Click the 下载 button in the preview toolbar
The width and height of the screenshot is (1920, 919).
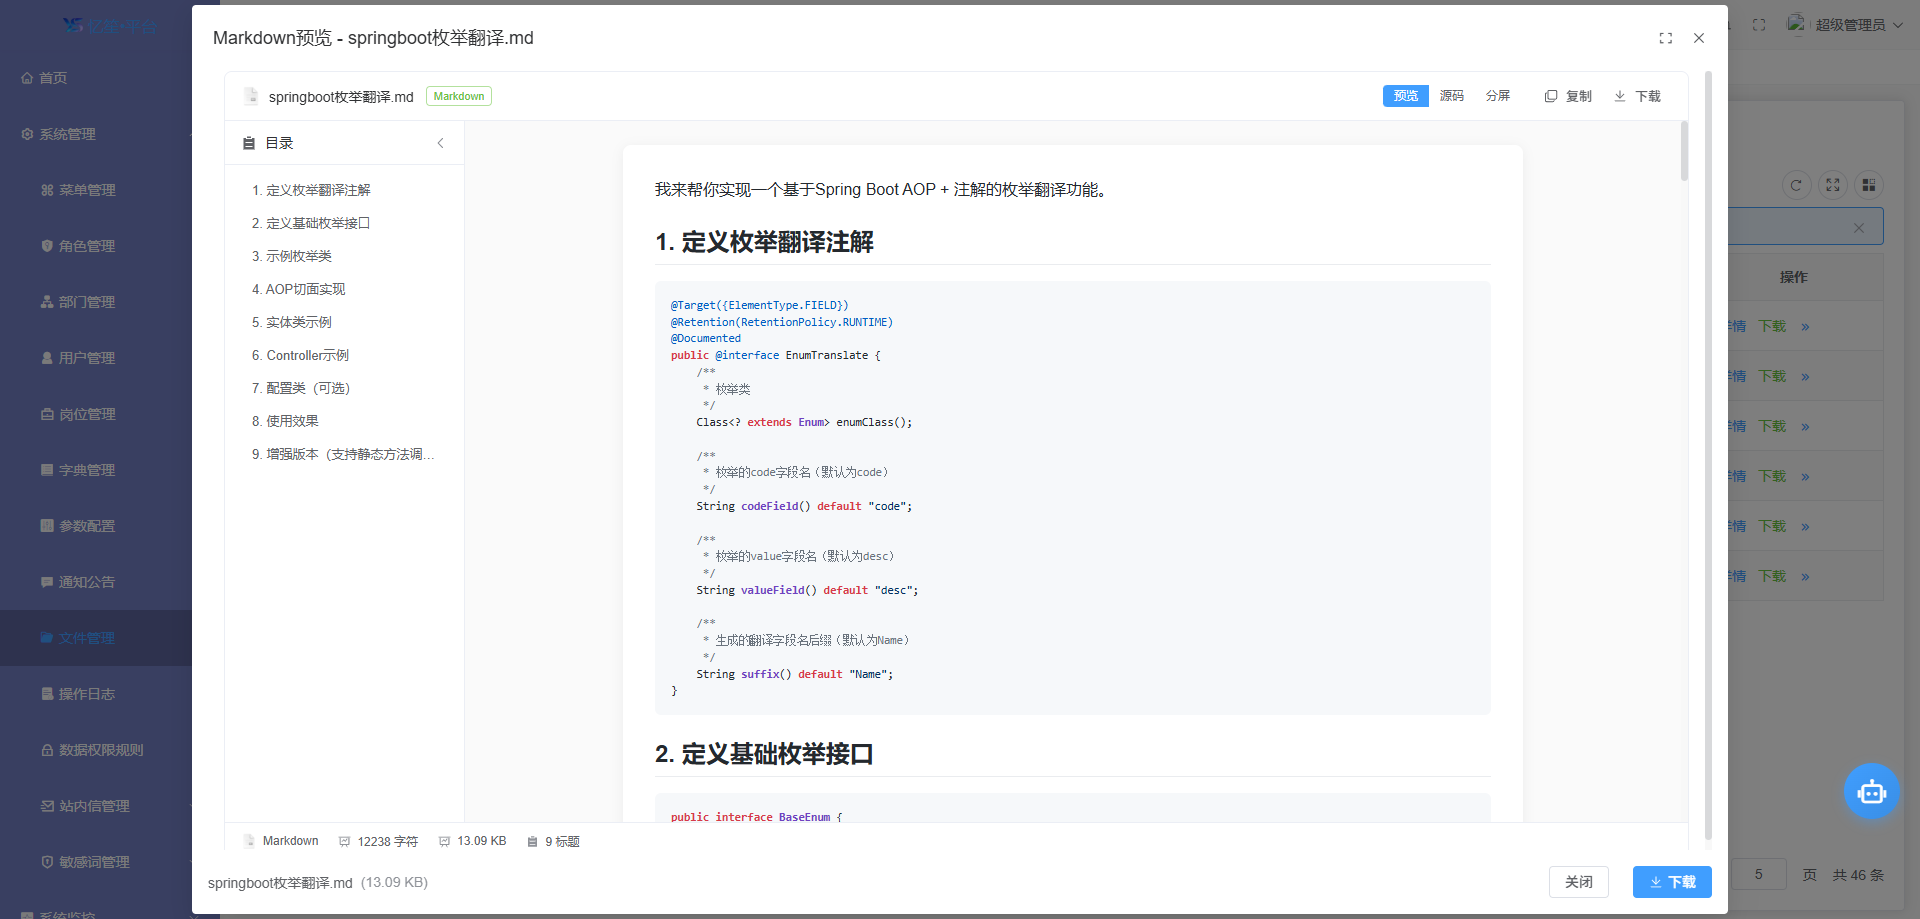click(x=1637, y=96)
